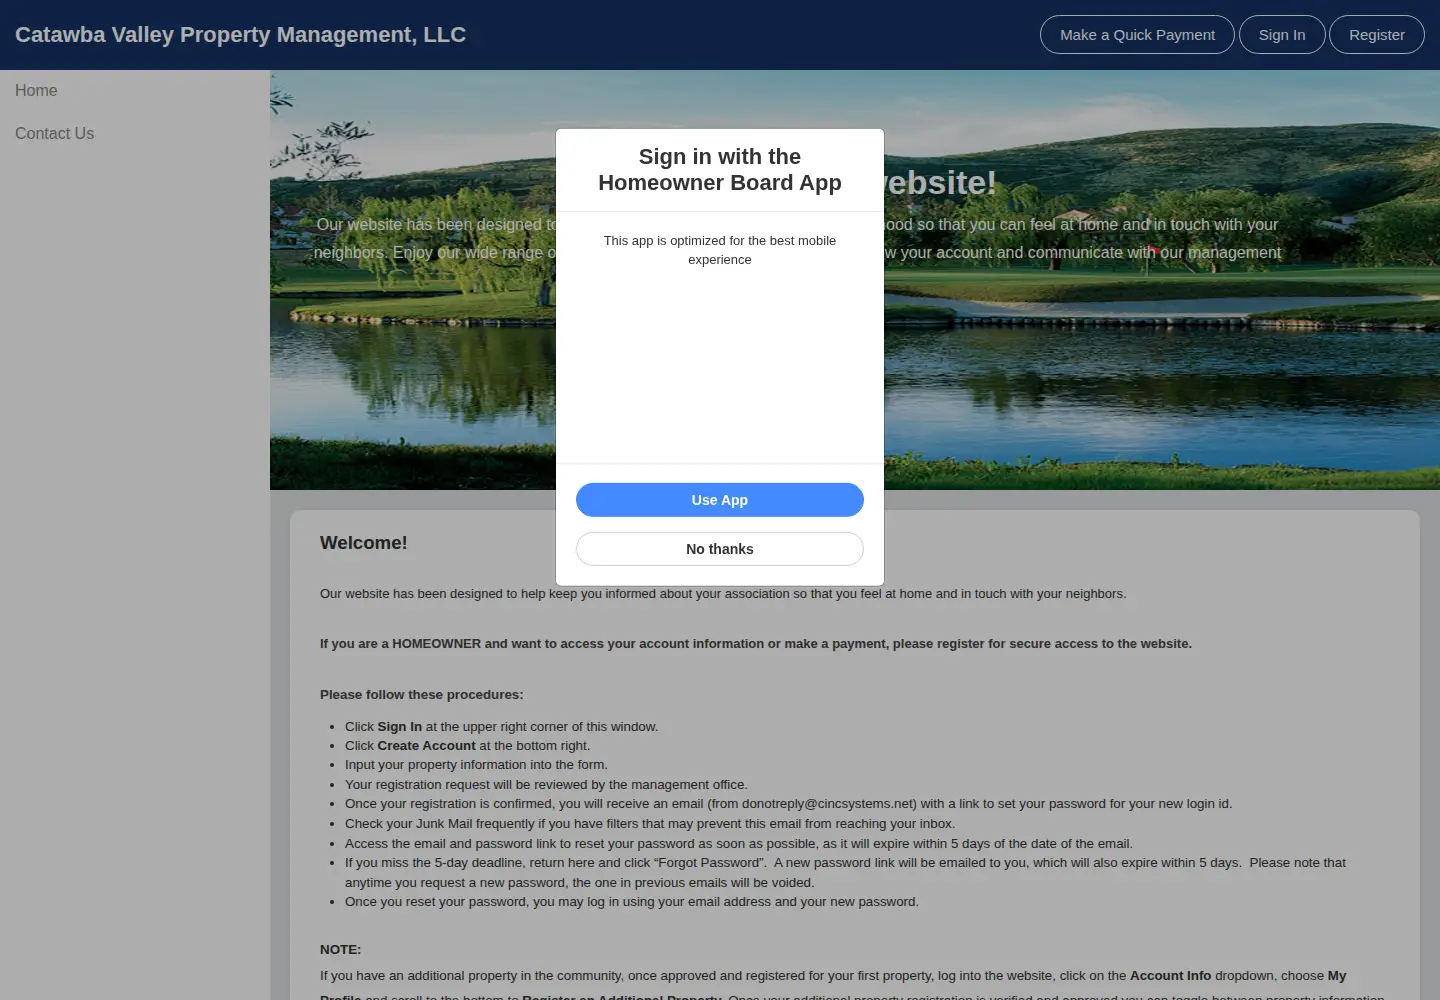Click the Welcome! heading
Screen dimensions: 1440x1000
pyautogui.click(x=364, y=543)
